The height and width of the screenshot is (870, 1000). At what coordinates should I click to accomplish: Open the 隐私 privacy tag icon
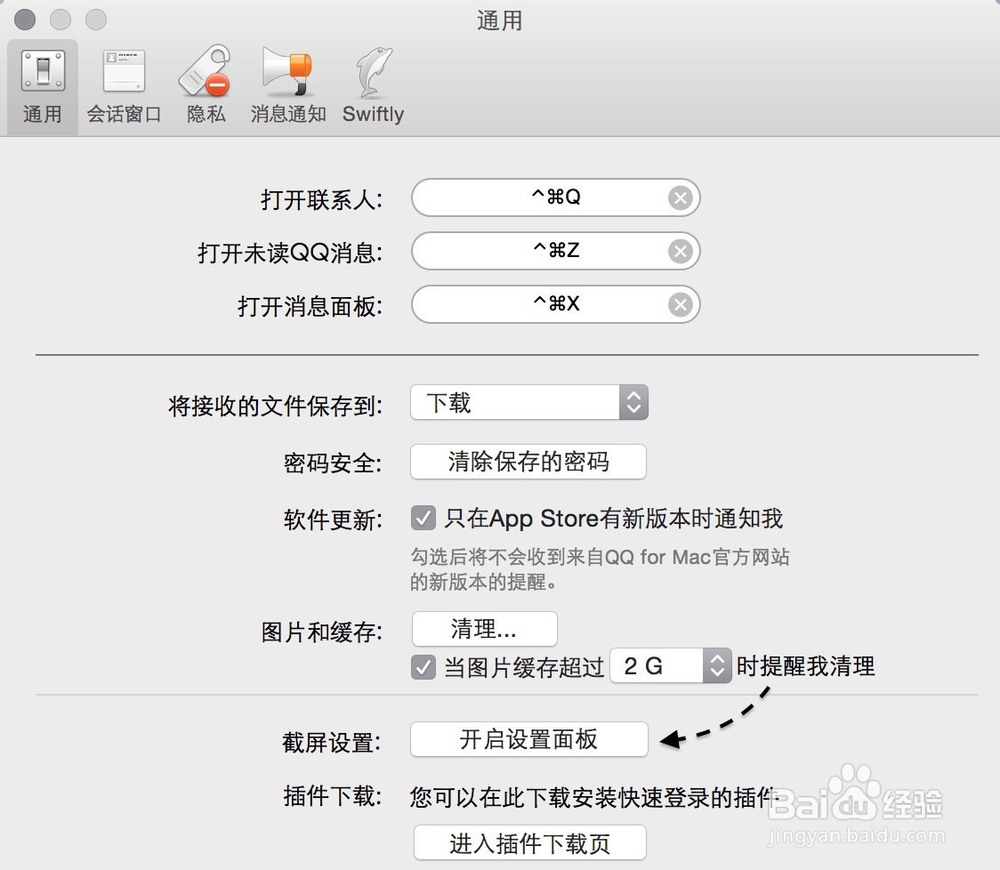point(205,86)
